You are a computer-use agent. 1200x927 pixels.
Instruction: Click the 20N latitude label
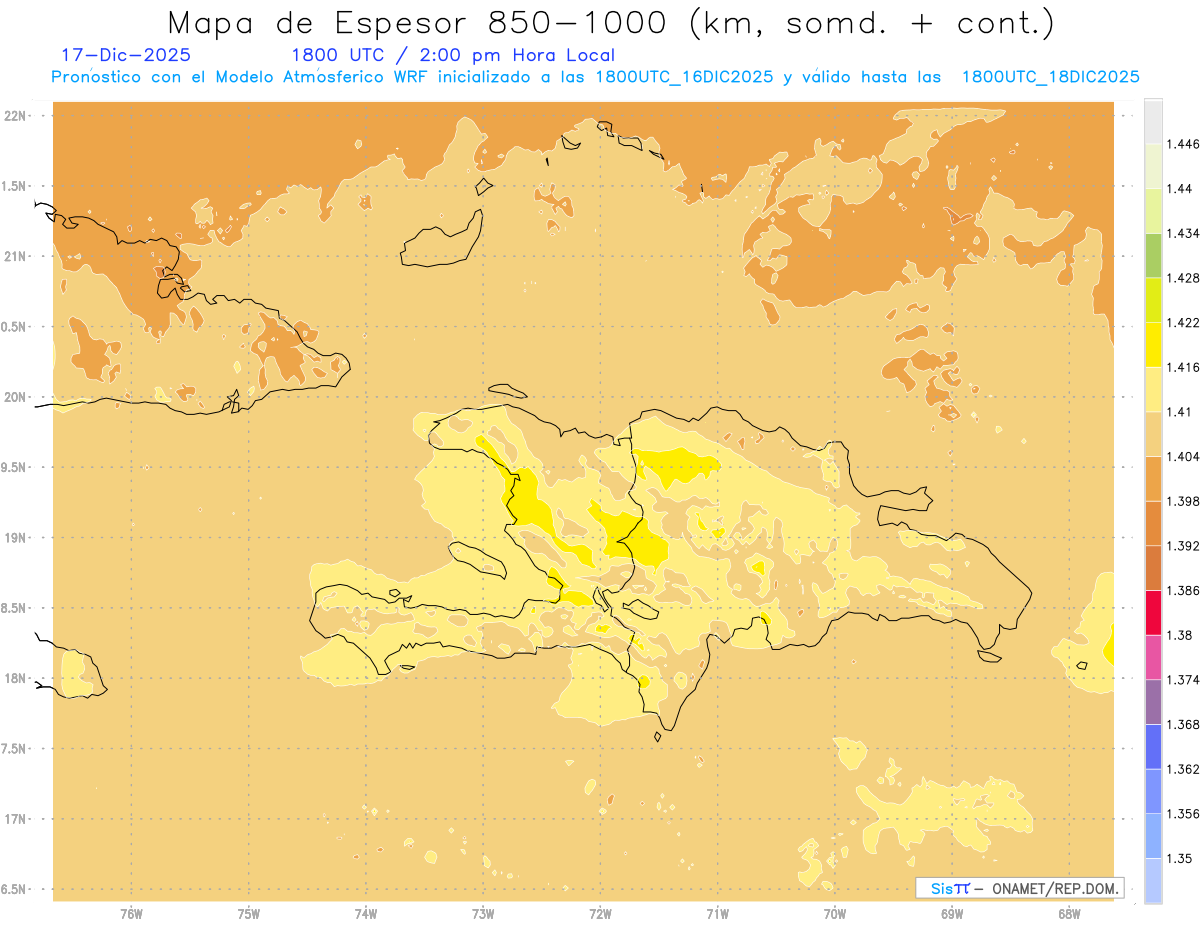pyautogui.click(x=15, y=397)
